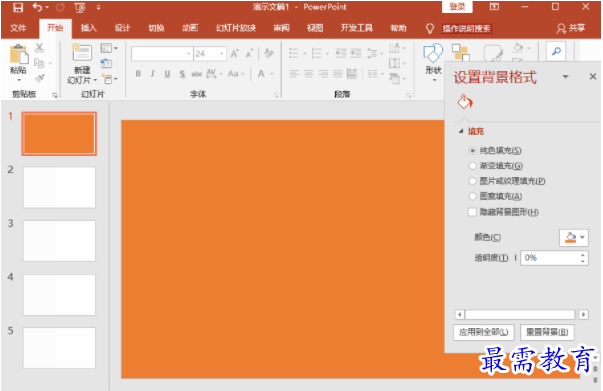This screenshot has height=391, width=603.
Task: Open font color A dropdown arrow
Action: coord(272,73)
